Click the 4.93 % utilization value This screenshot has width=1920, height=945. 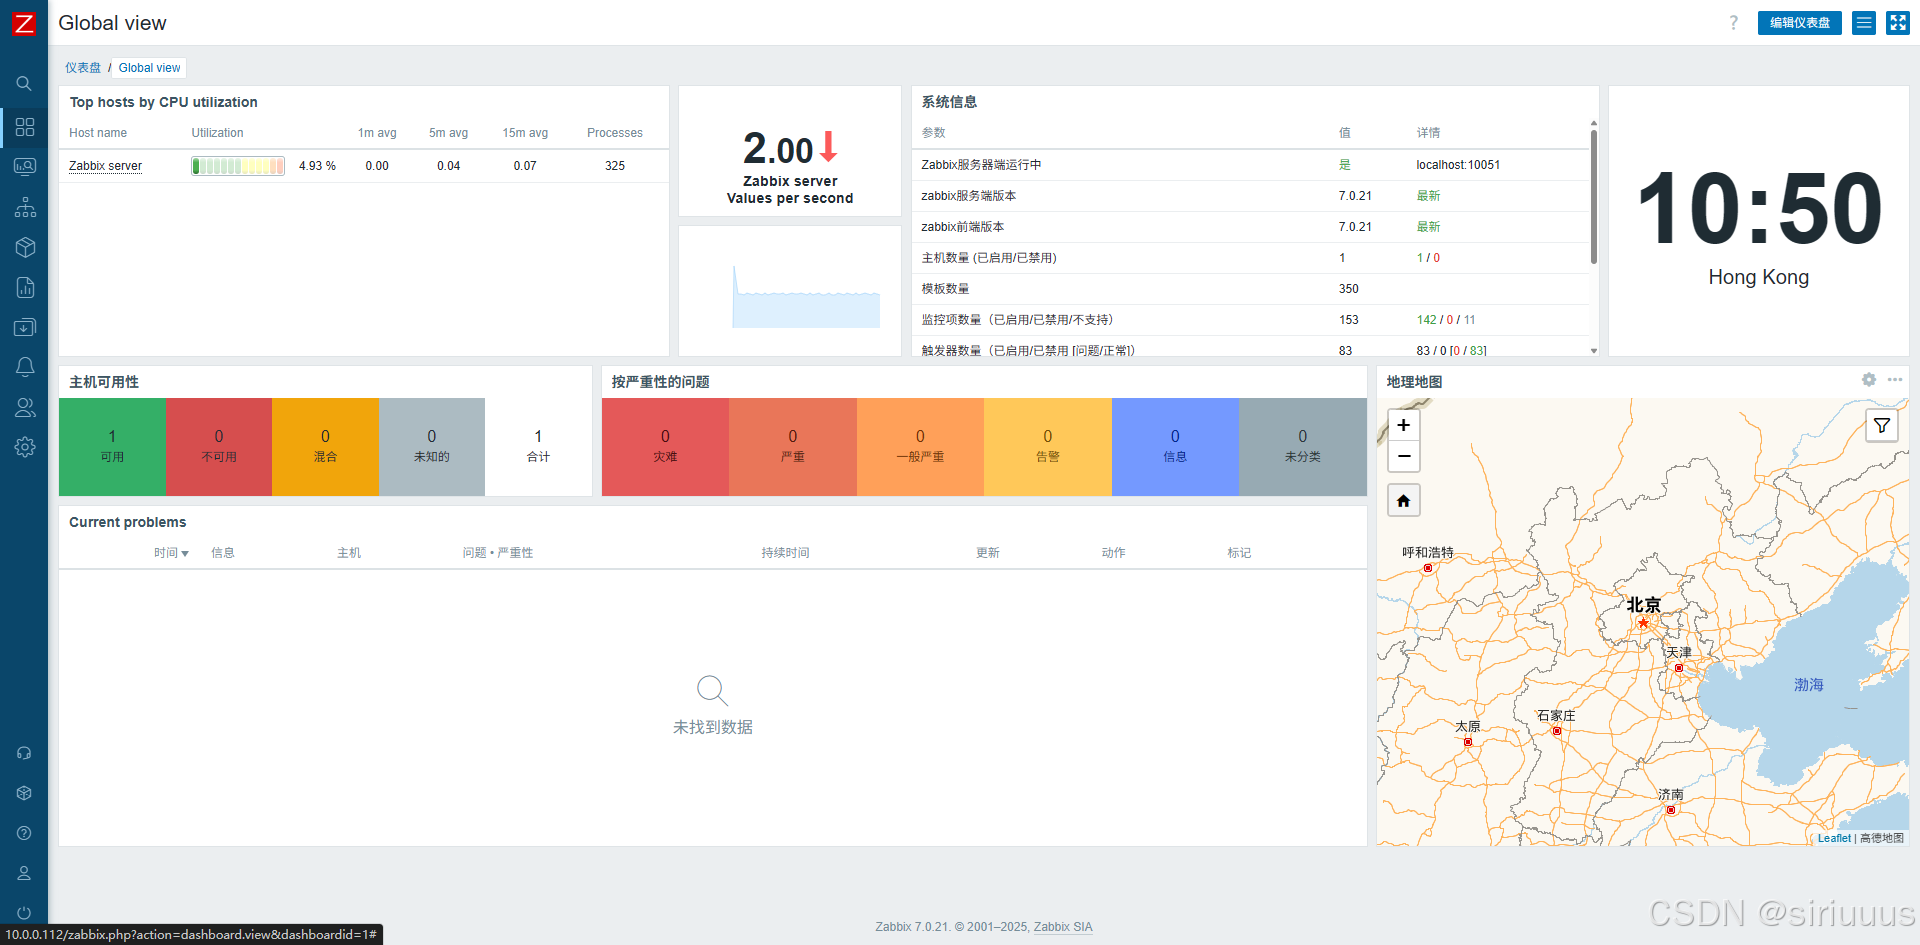317,166
